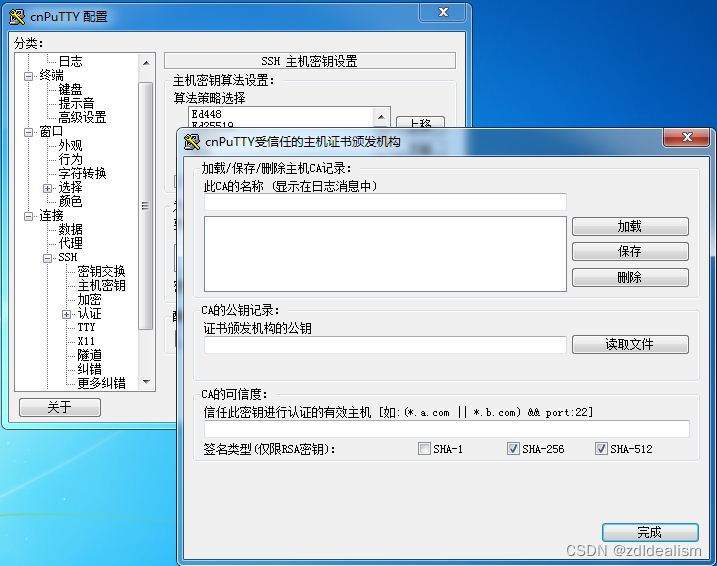Image resolution: width=717 pixels, height=566 pixels.
Task: Select 代理 in the category tree
Action: (x=70, y=244)
